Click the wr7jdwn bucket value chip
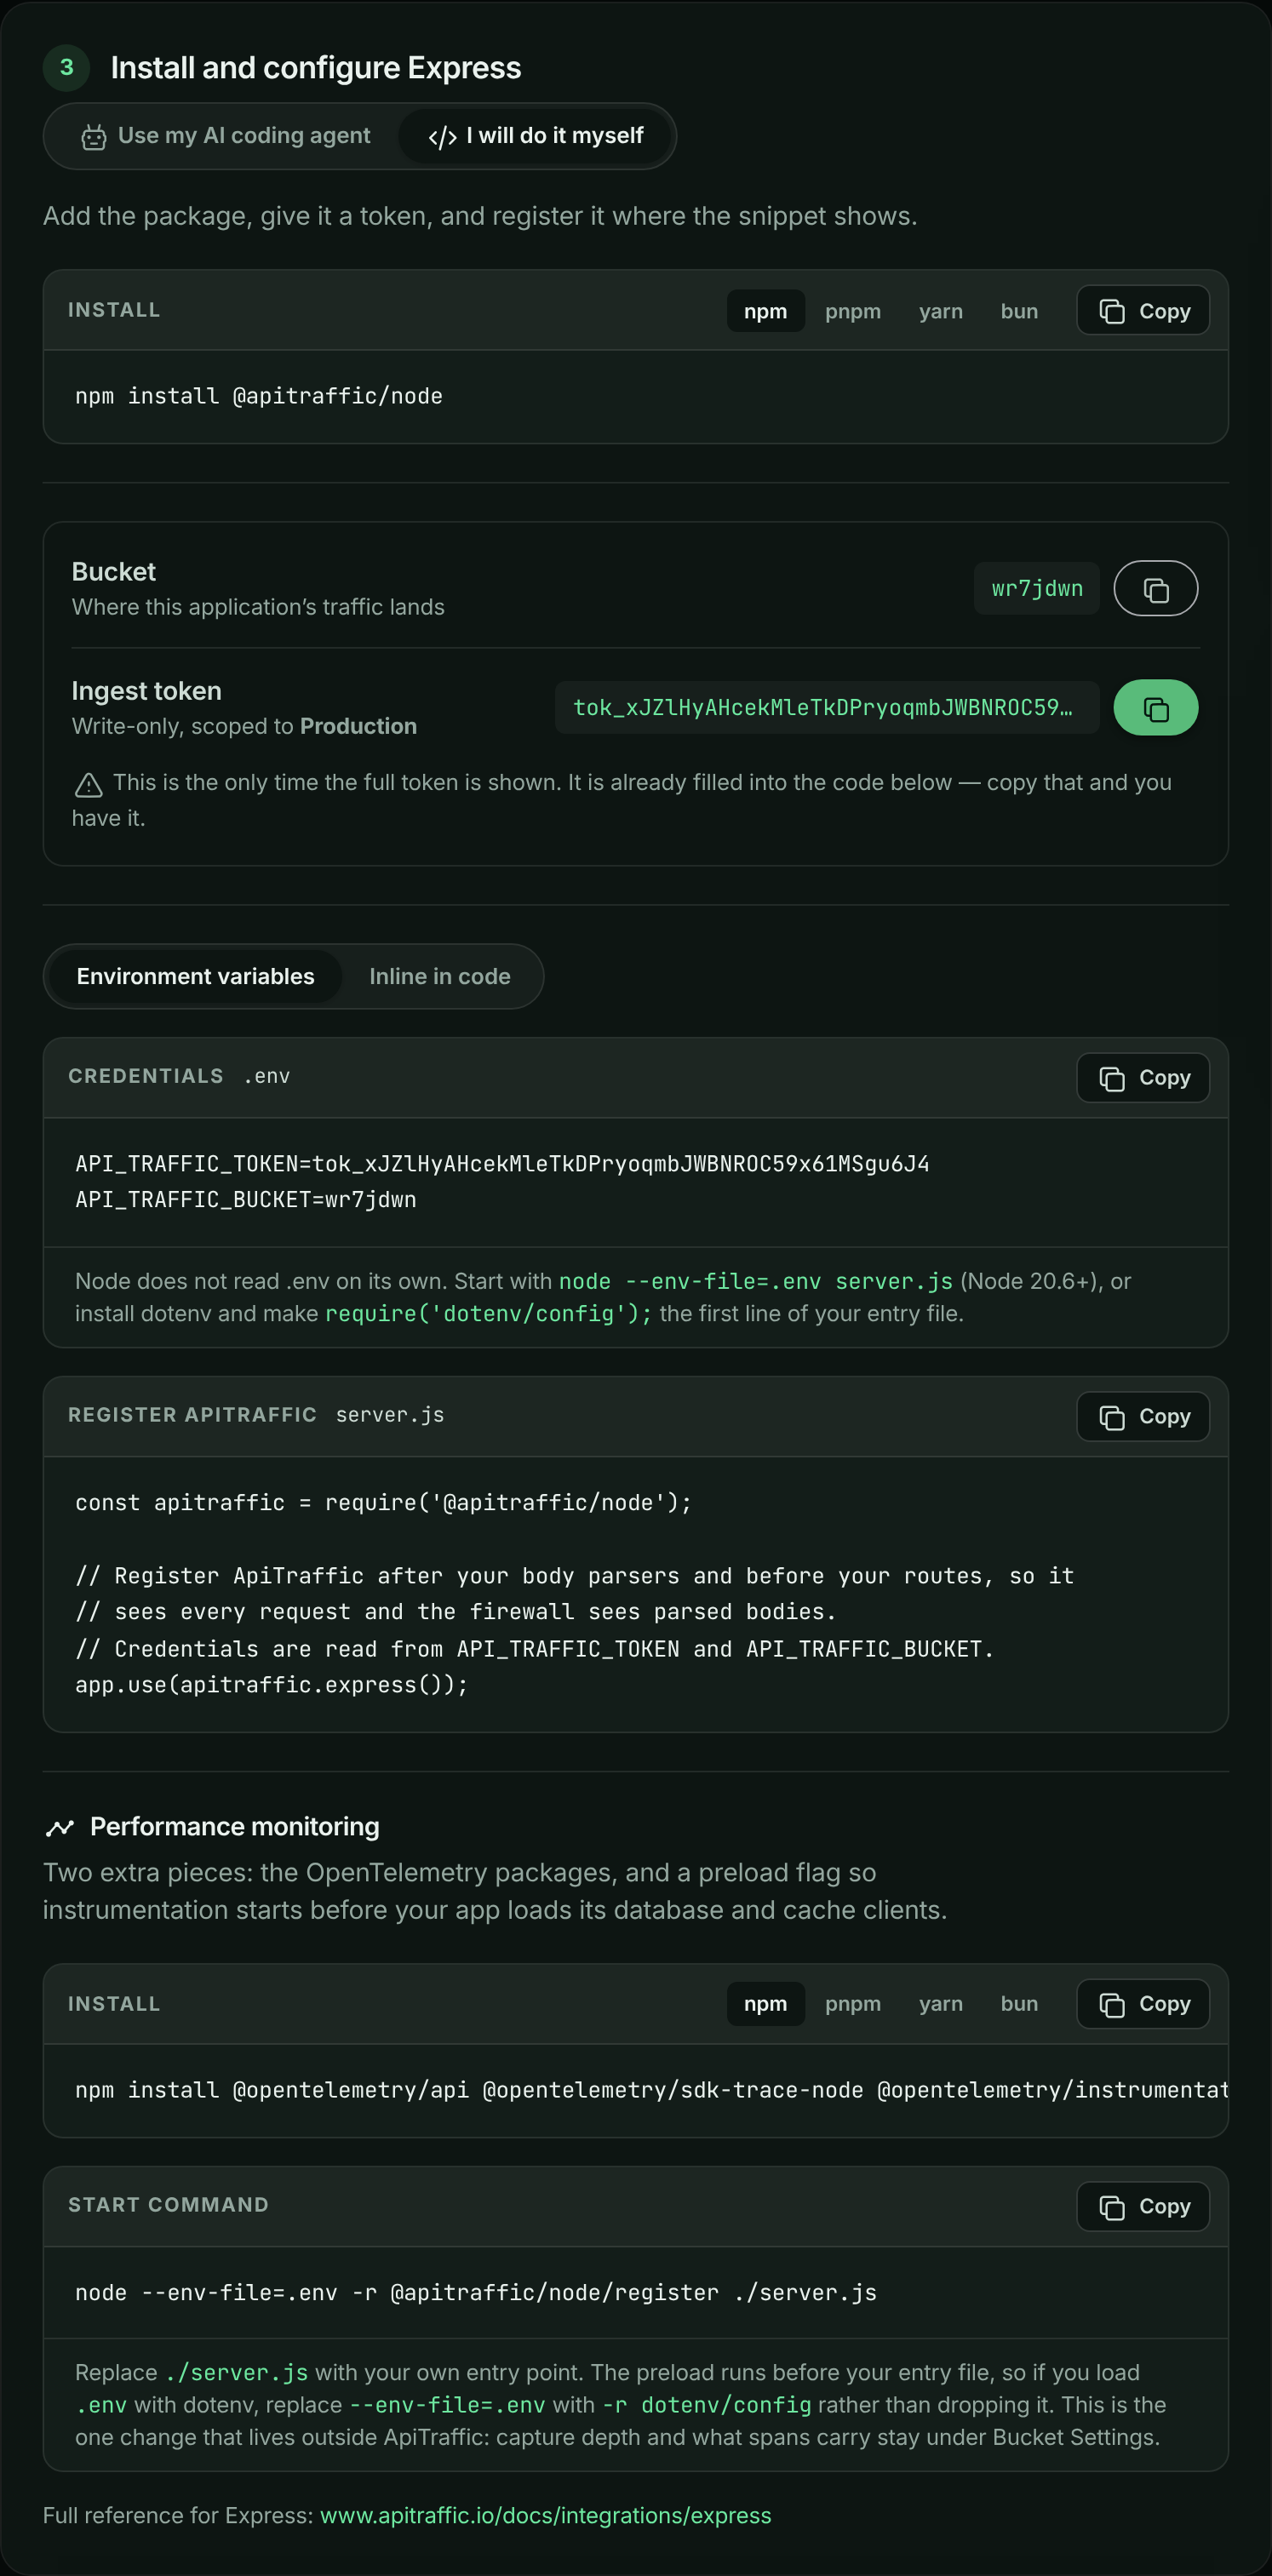The height and width of the screenshot is (2576, 1272). point(1037,588)
